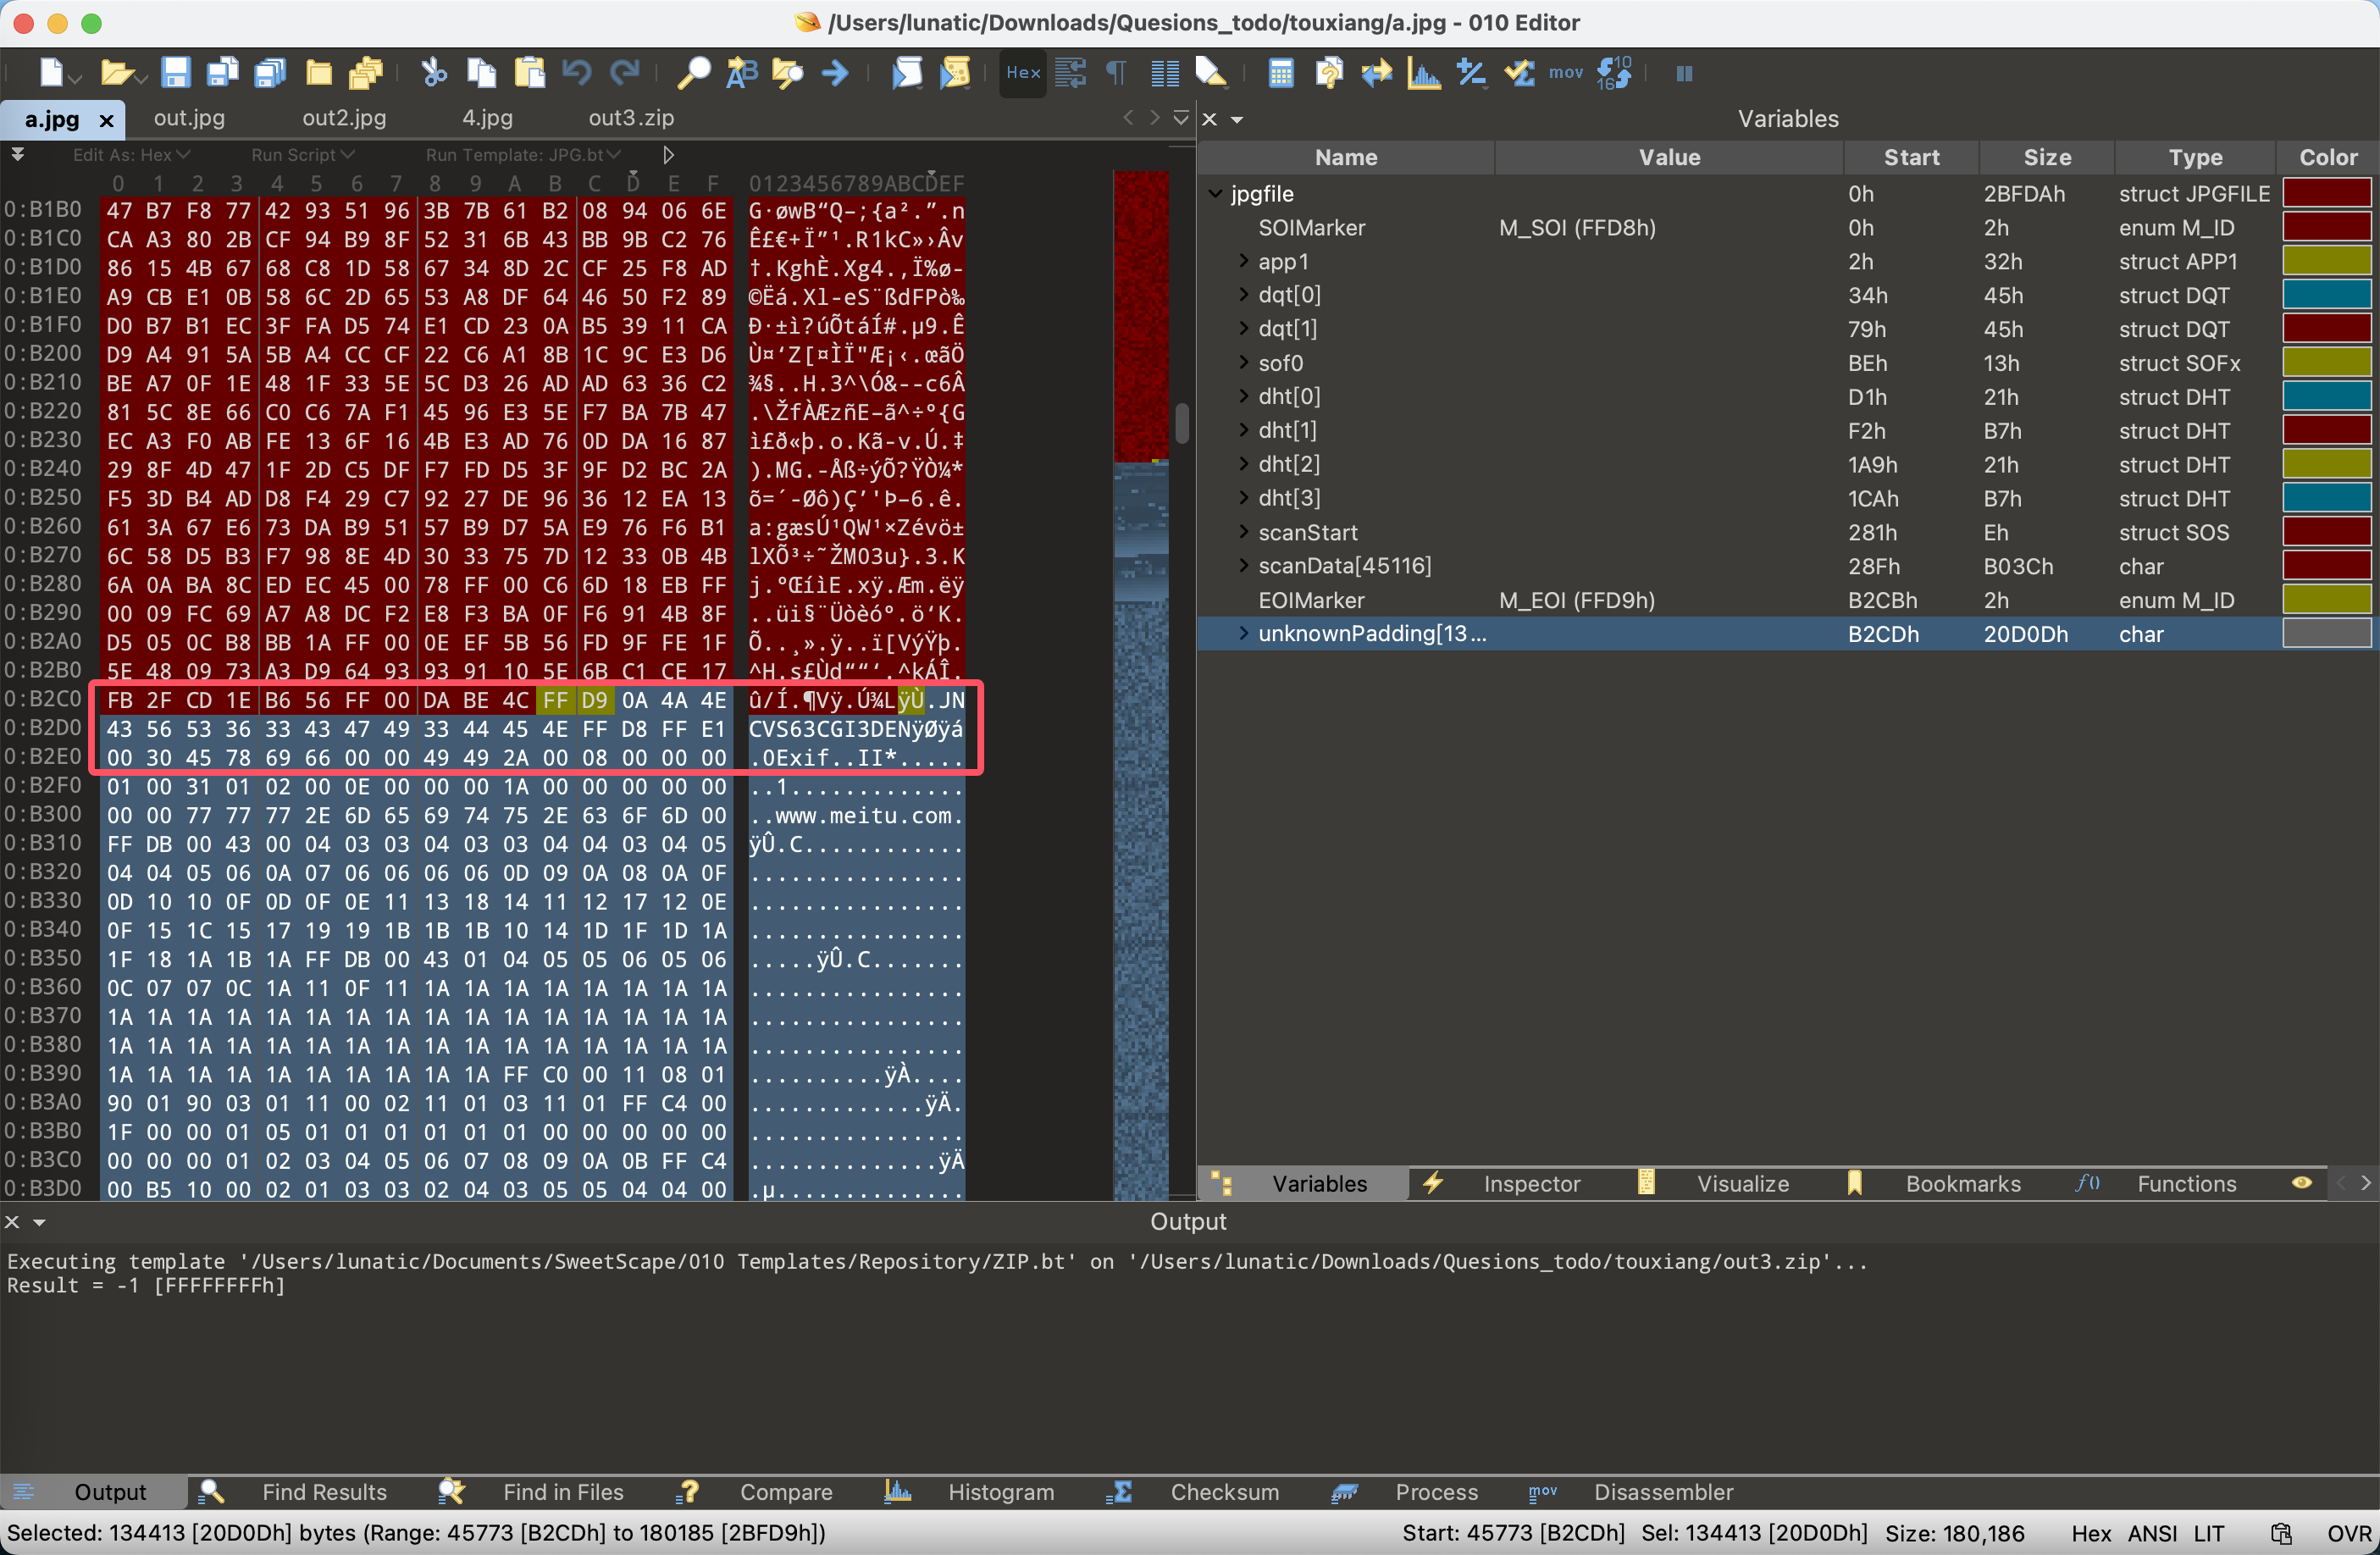Open the Edit As: Hex dropdown
The width and height of the screenshot is (2380, 1555).
tap(131, 155)
